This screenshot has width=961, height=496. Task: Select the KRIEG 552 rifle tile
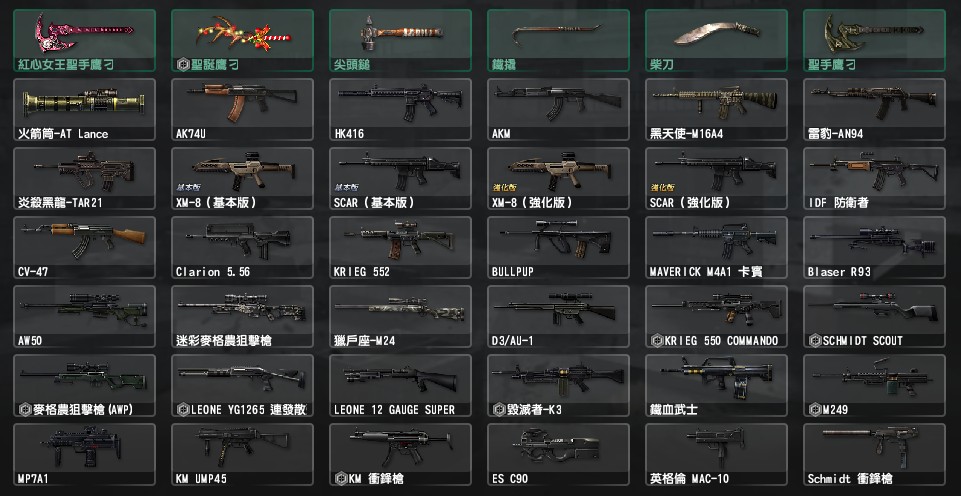pyautogui.click(x=400, y=247)
